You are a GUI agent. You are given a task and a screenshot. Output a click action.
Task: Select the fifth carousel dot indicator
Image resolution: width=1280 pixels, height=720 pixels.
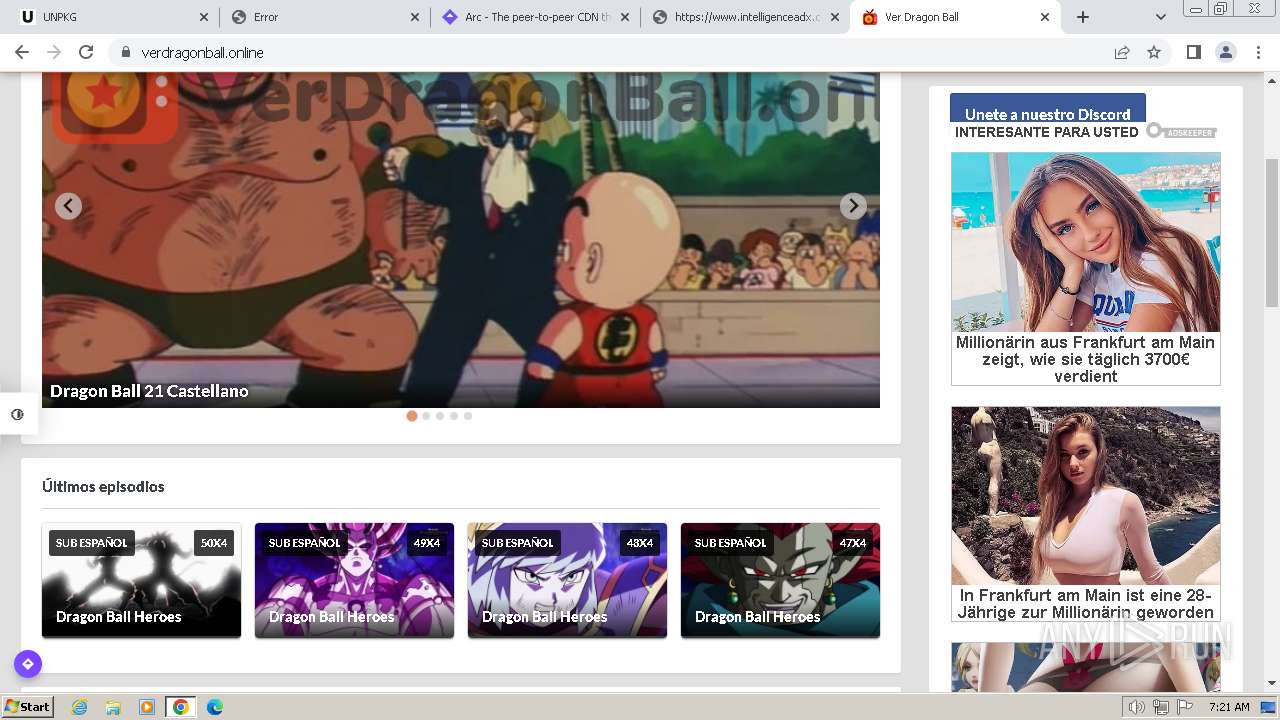coord(468,416)
